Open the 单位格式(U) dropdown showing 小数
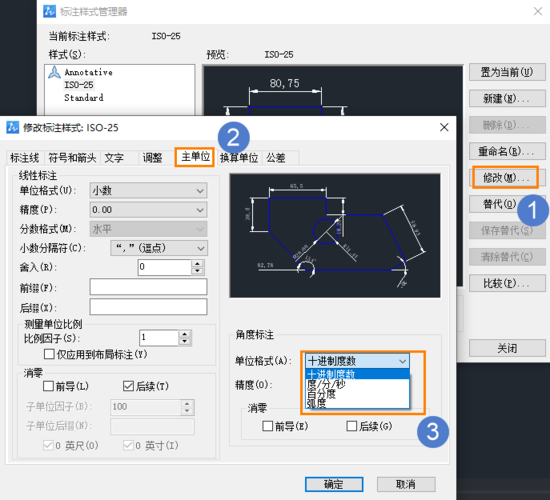 (x=148, y=191)
